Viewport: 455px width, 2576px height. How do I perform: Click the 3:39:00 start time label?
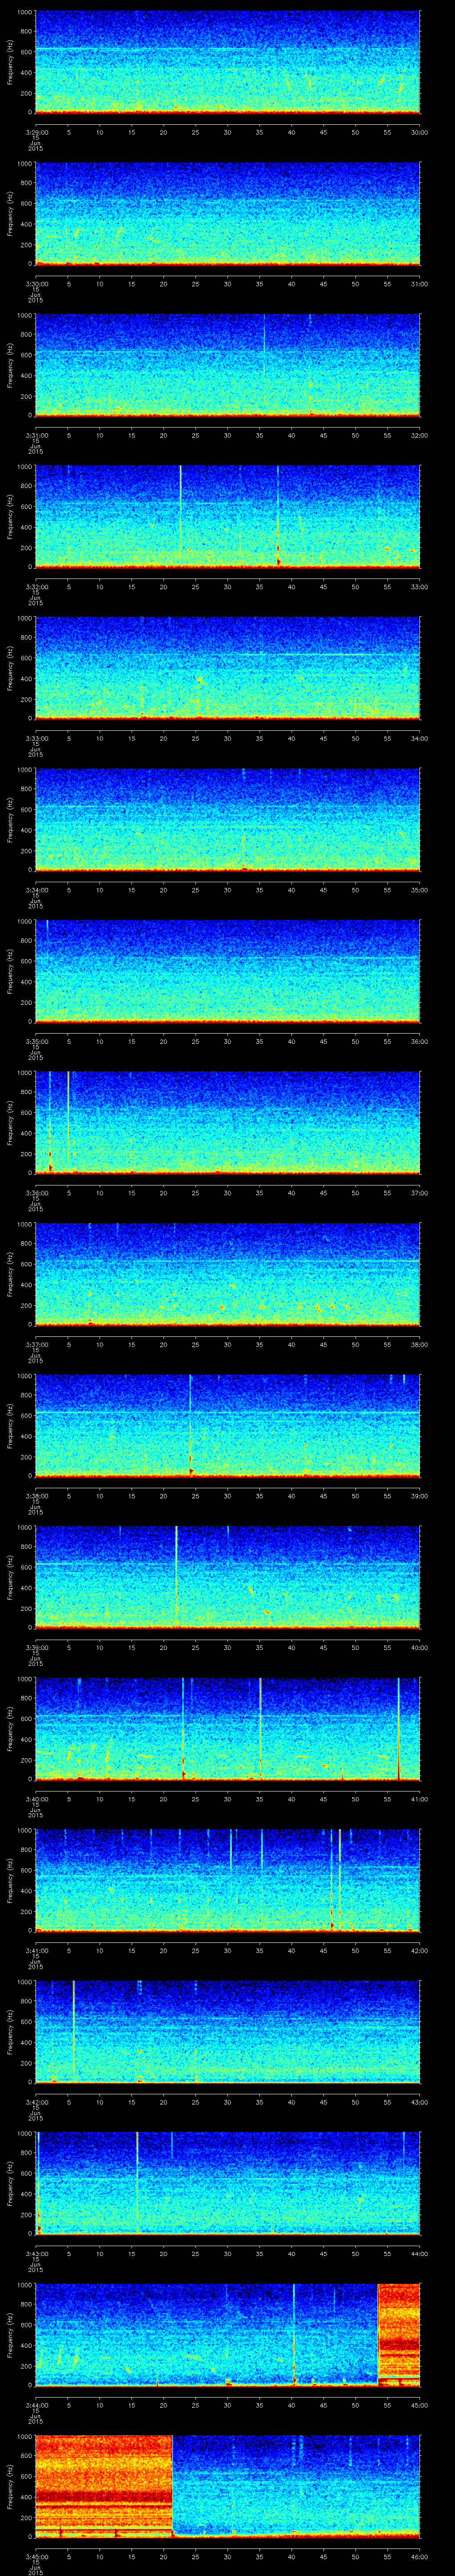(36, 1648)
